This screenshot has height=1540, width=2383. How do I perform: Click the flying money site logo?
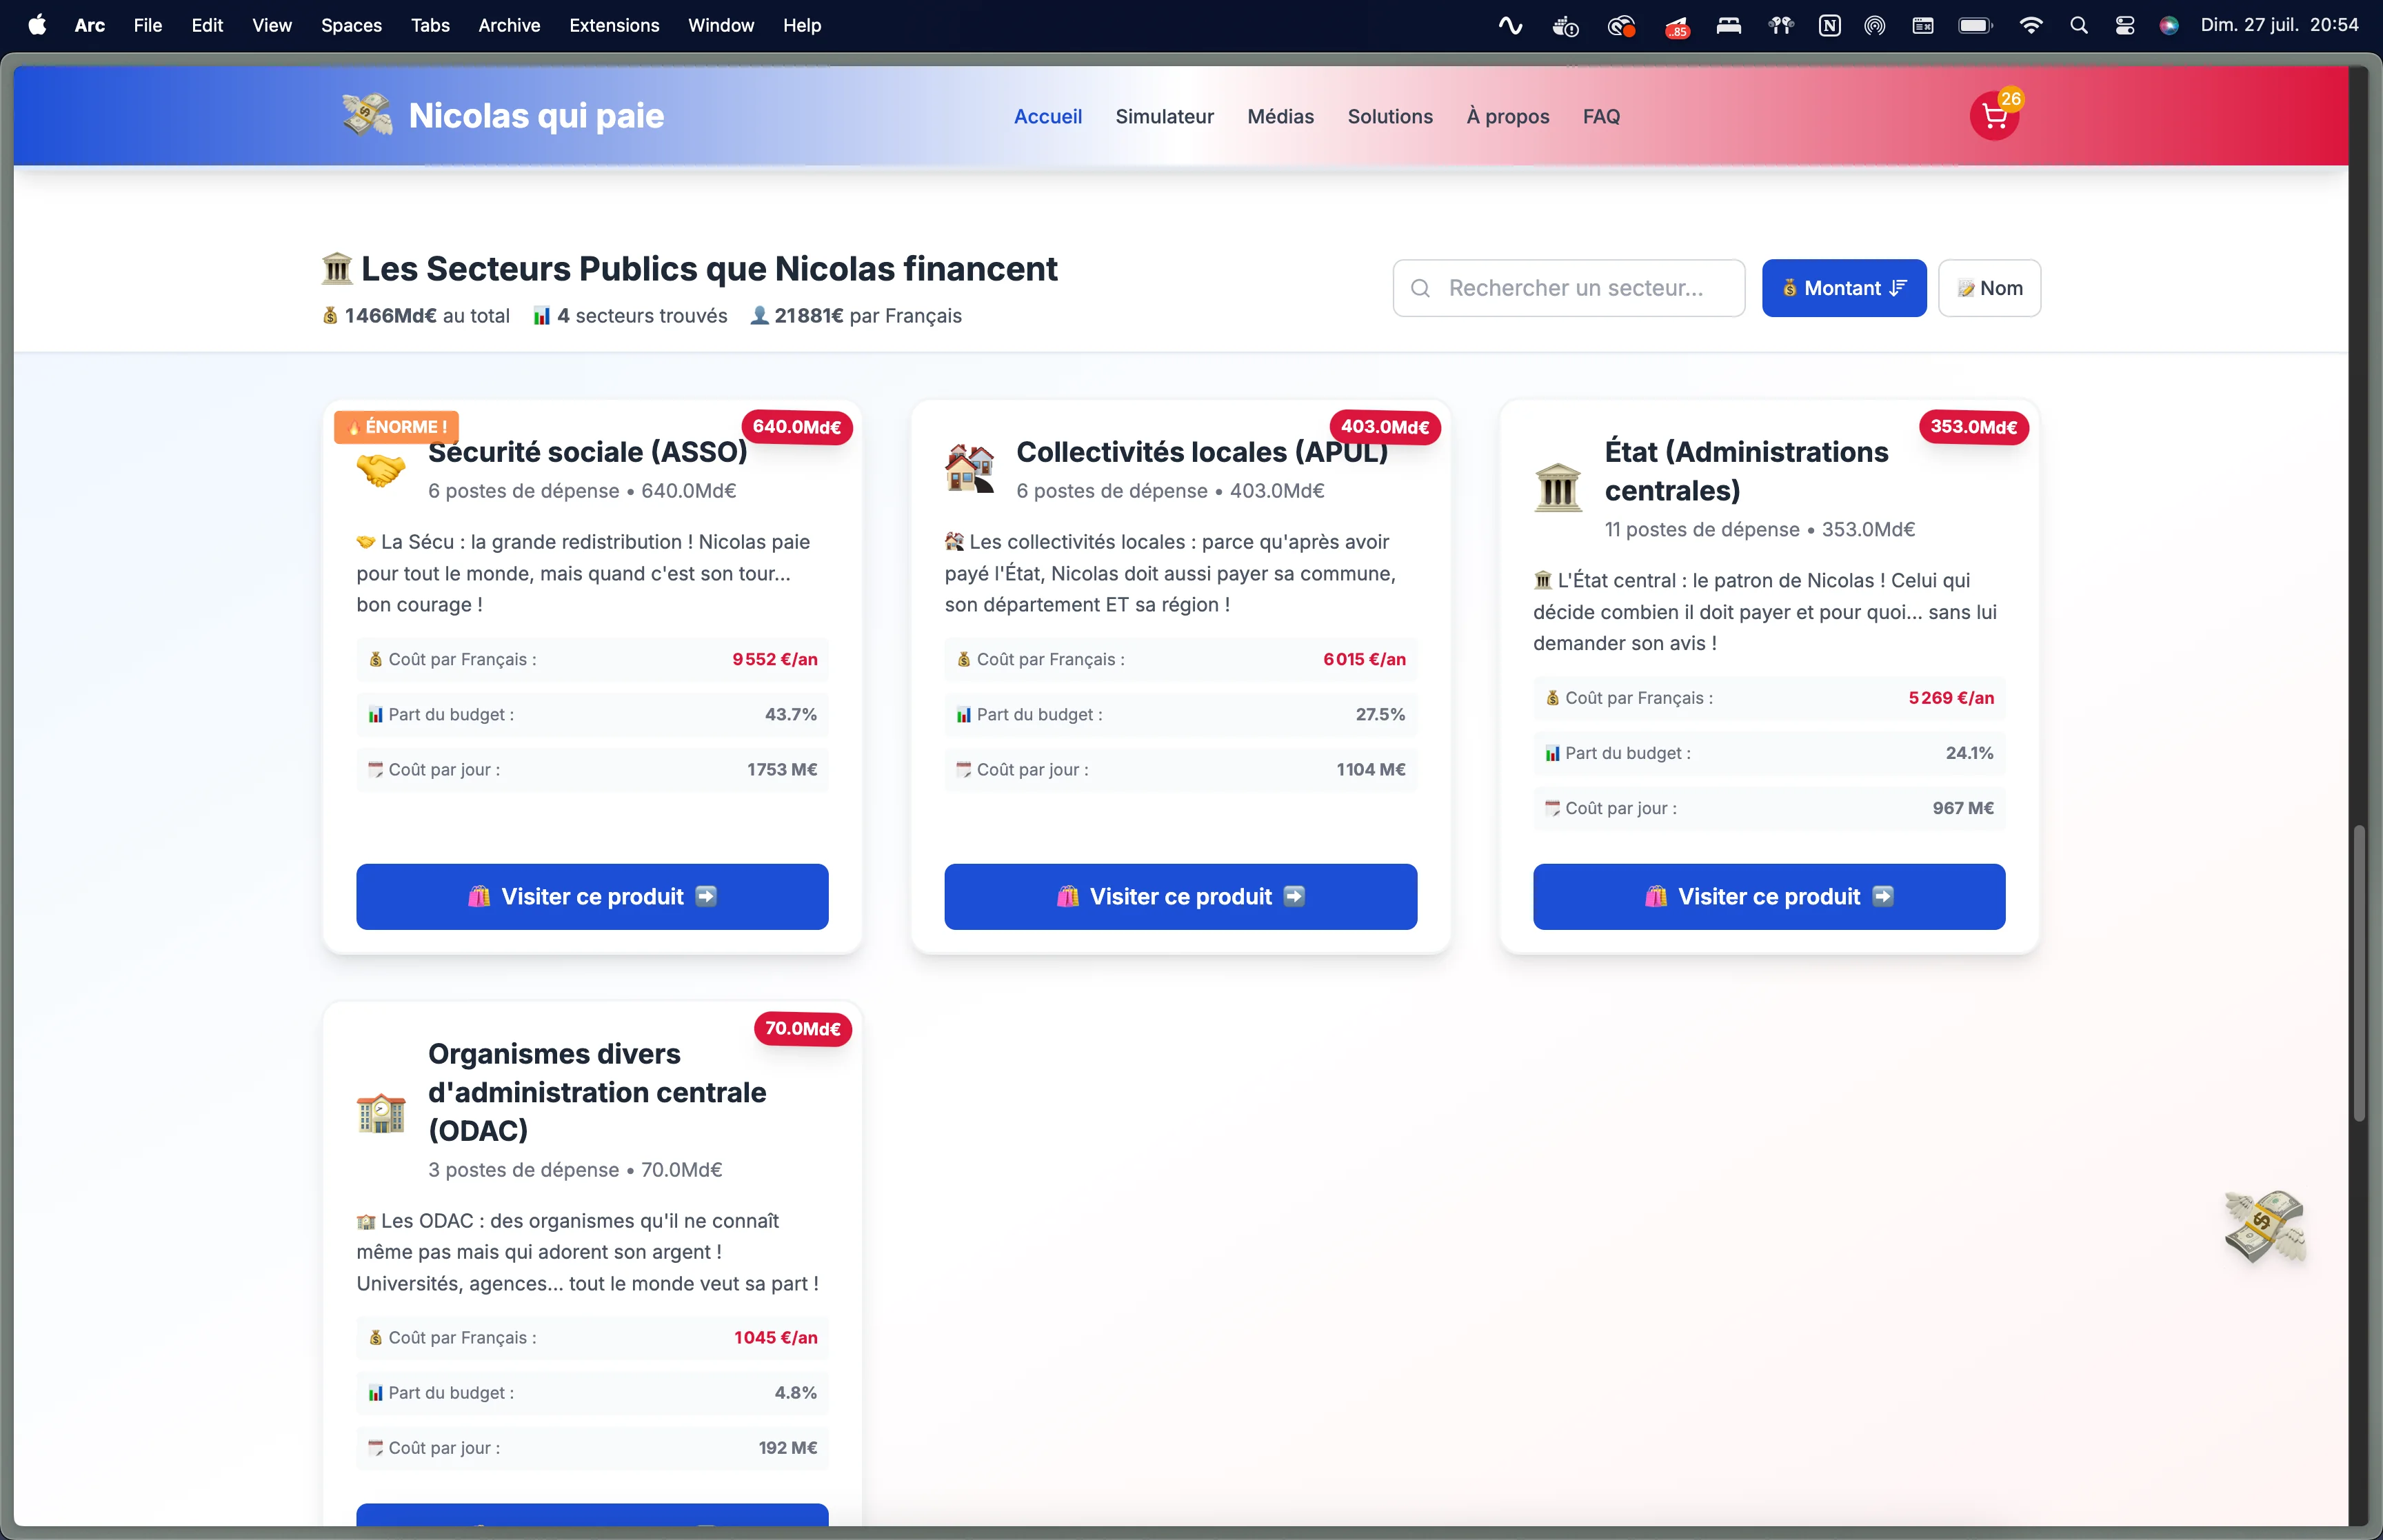(367, 115)
